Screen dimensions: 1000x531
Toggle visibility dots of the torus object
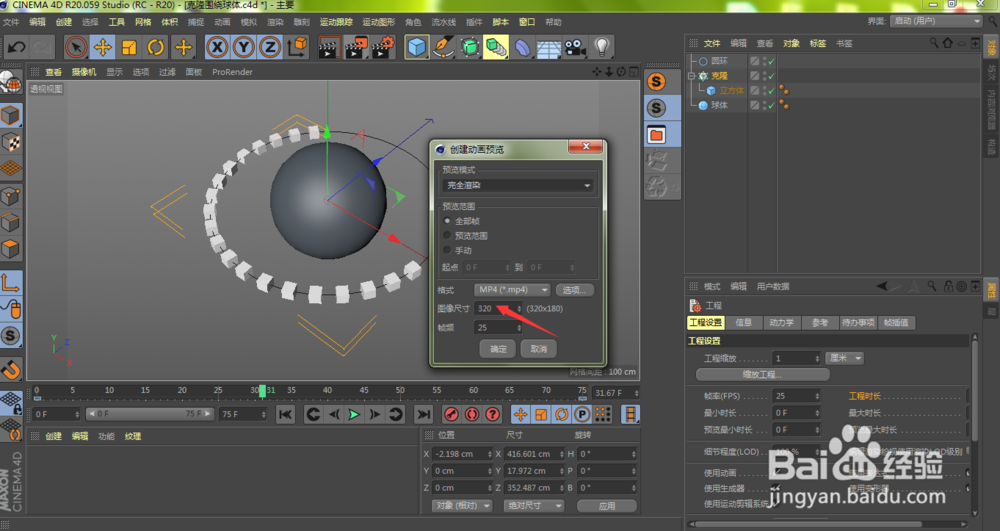pyautogui.click(x=764, y=61)
